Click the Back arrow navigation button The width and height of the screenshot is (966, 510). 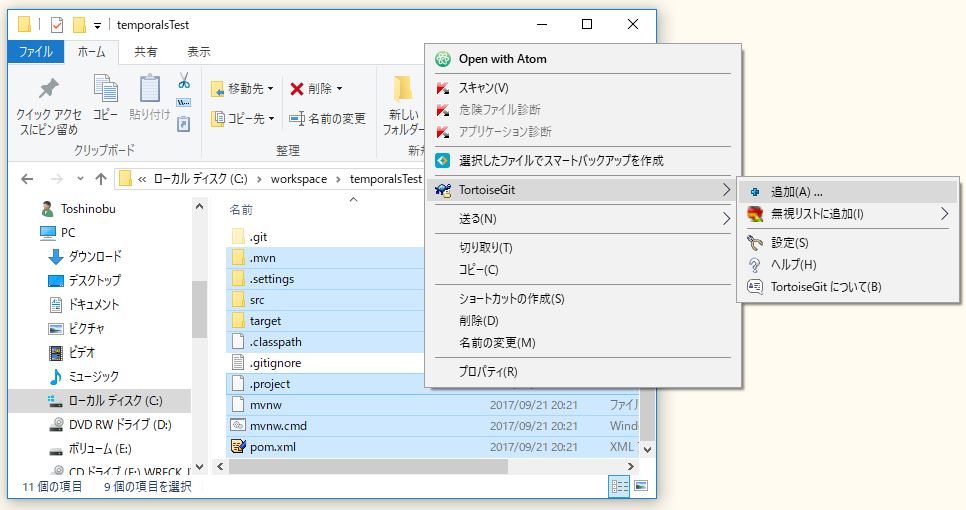click(x=27, y=179)
